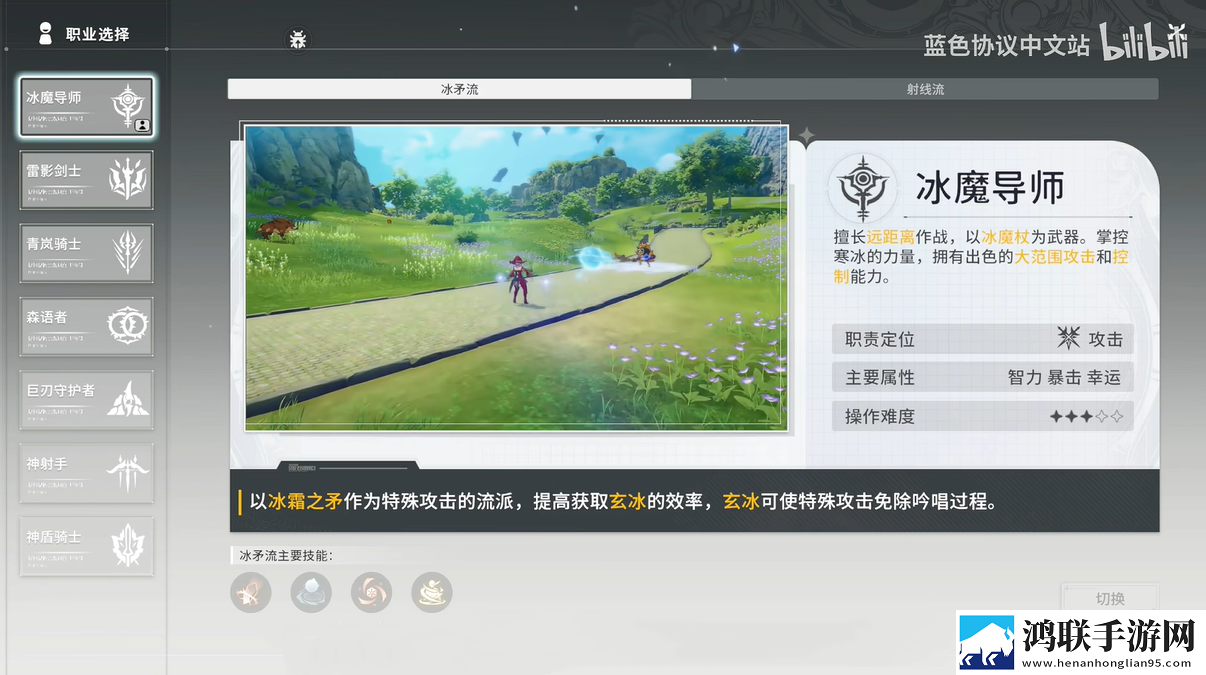Click the third skill icon with snowflake swirl
The width and height of the screenshot is (1206, 675).
pos(371,593)
